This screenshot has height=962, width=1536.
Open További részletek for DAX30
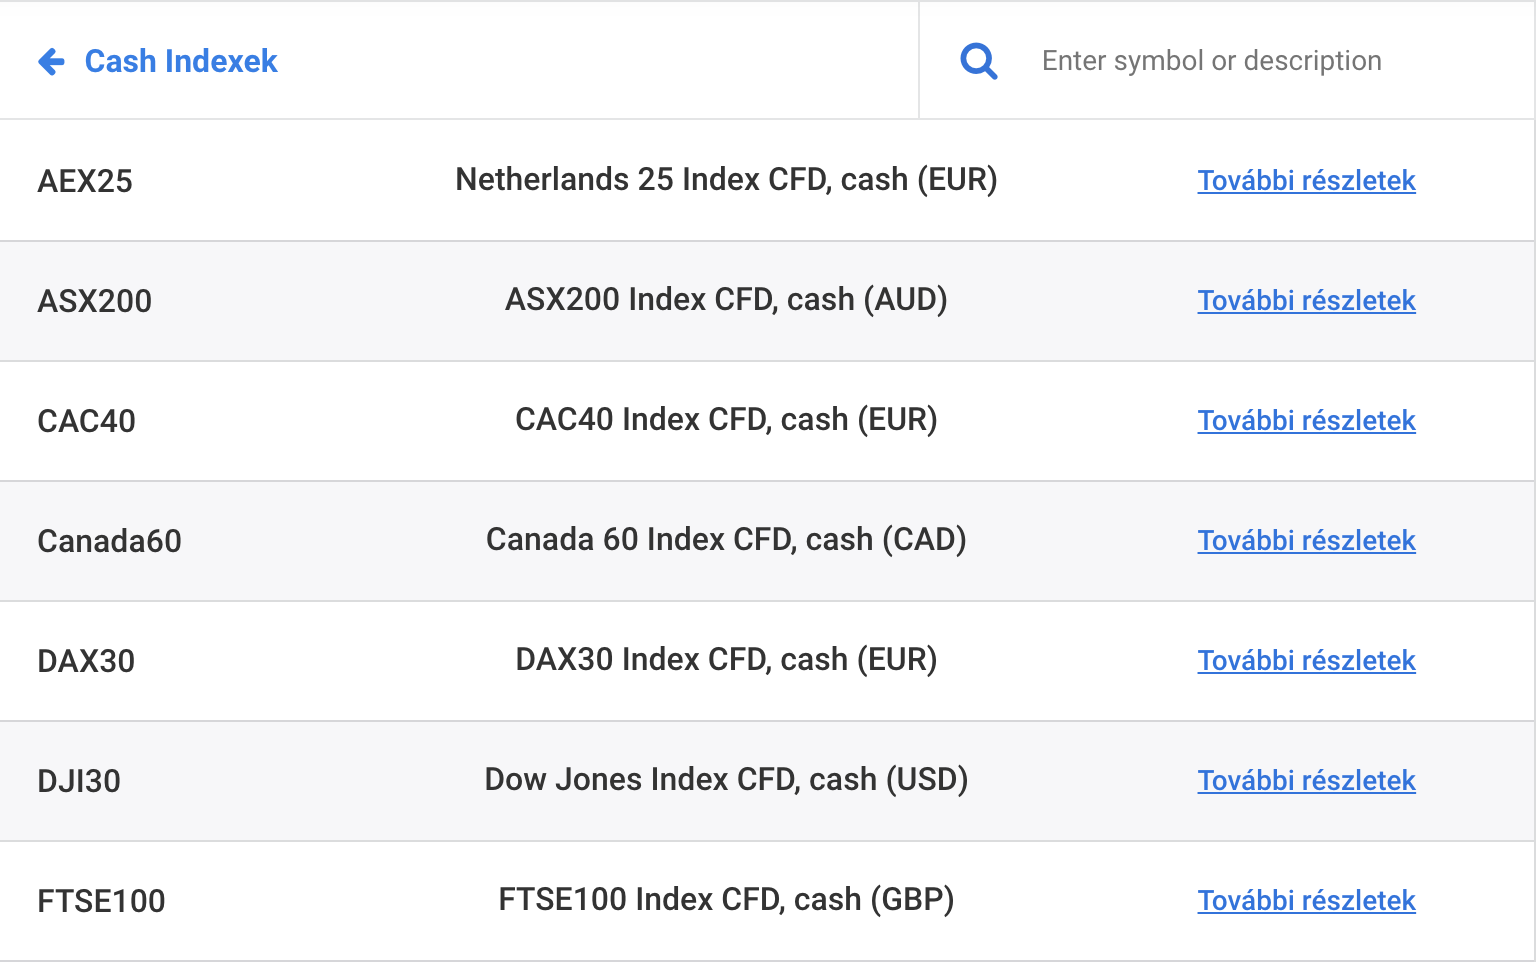coord(1306,661)
